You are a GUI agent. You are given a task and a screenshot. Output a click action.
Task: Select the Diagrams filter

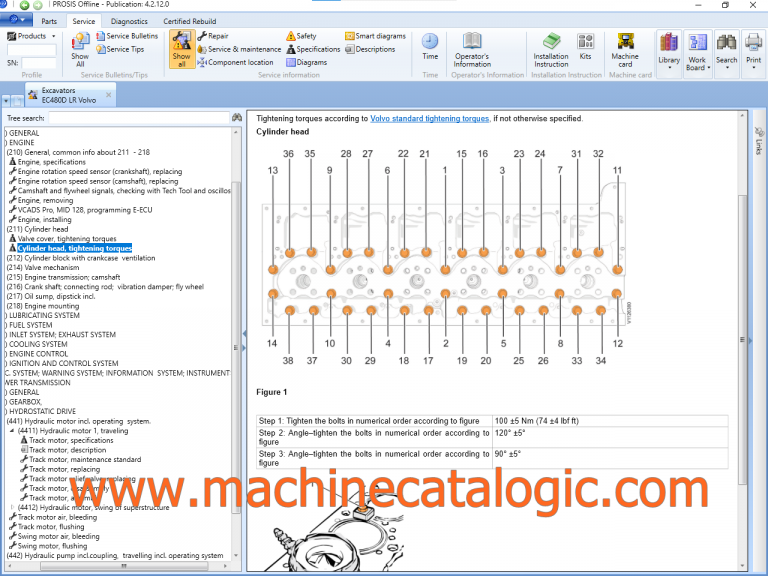click(307, 63)
